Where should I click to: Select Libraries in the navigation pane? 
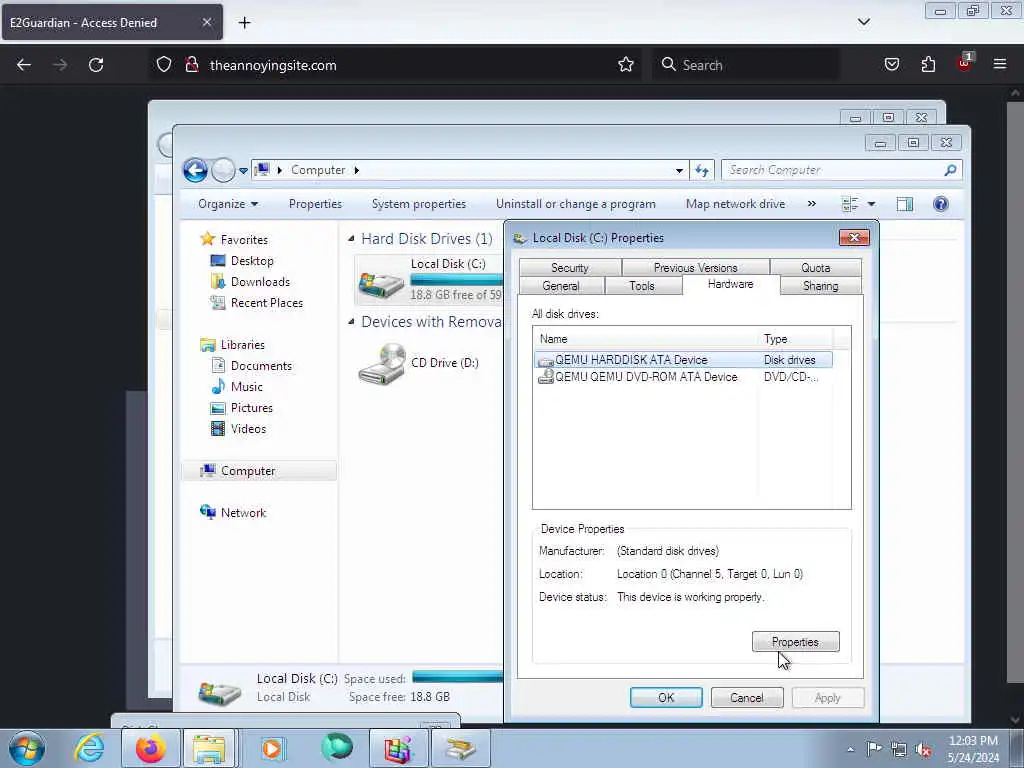[x=242, y=345]
